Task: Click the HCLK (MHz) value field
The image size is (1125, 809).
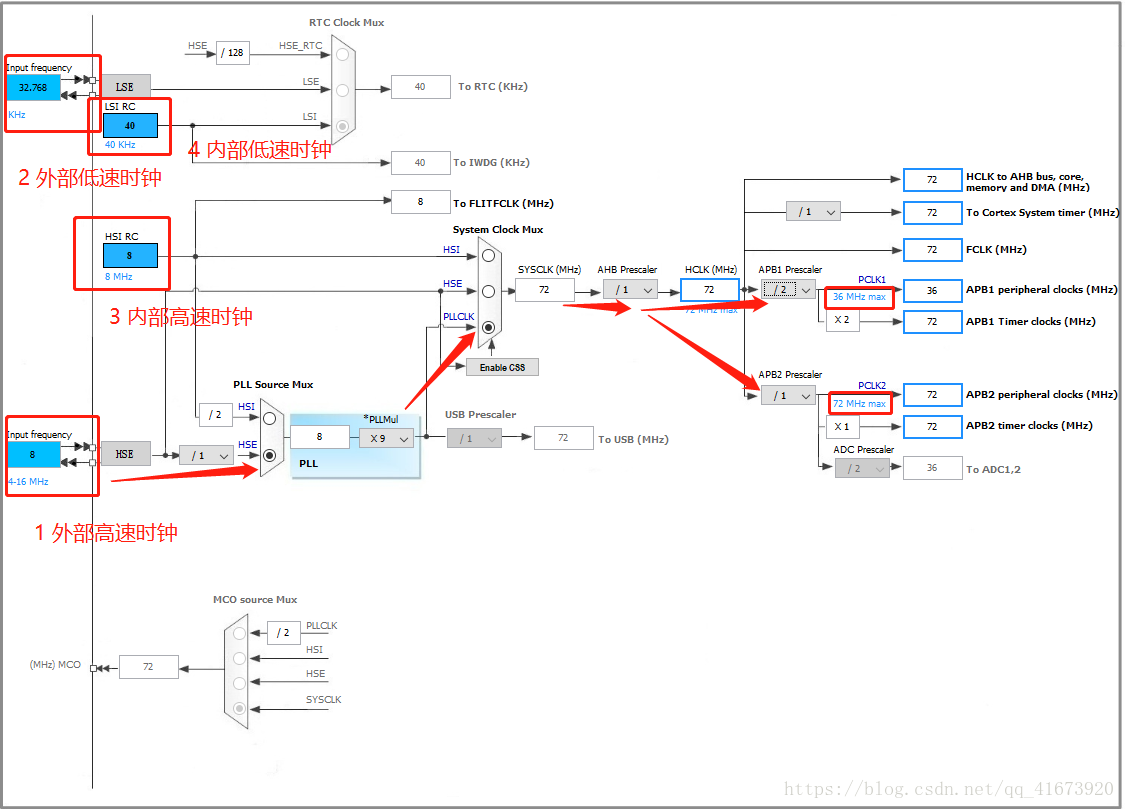Action: click(x=709, y=290)
